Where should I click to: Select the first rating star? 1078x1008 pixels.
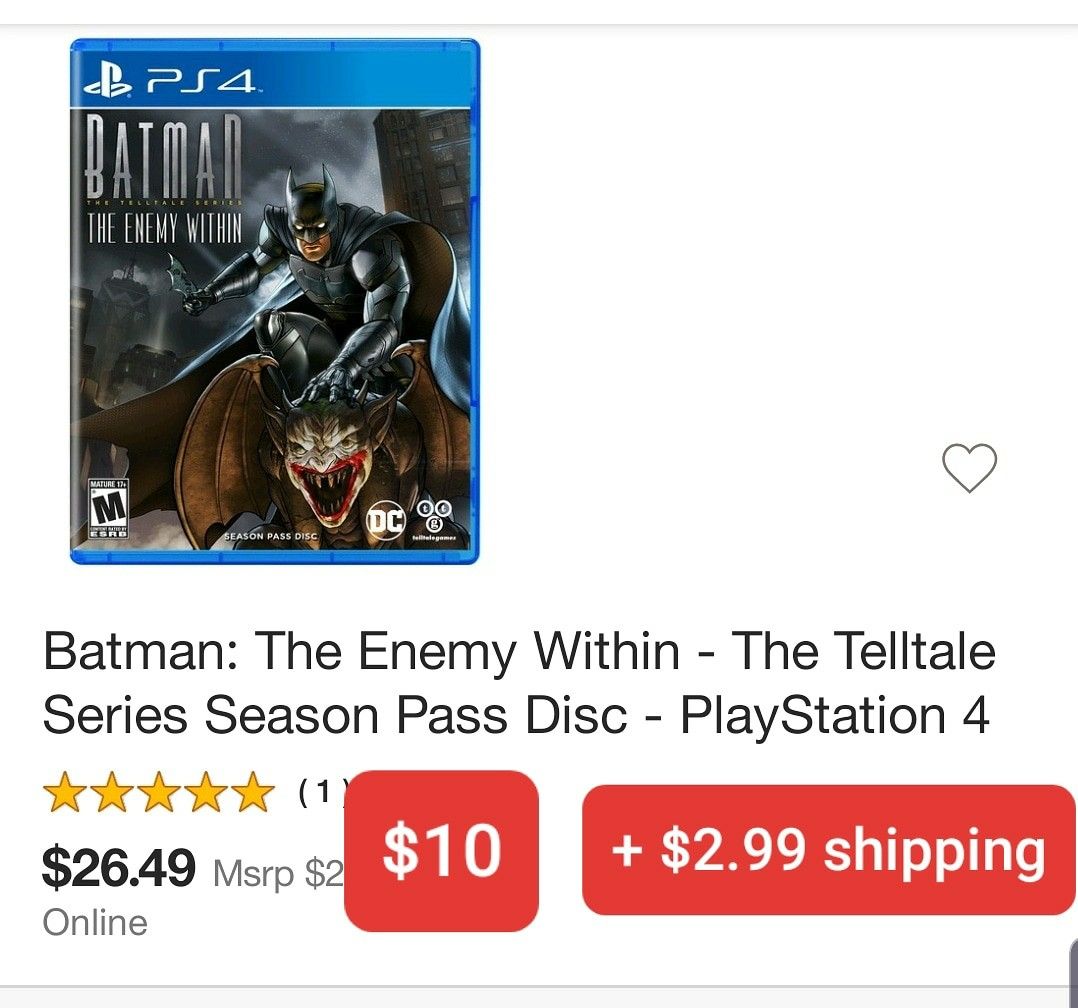(65, 791)
